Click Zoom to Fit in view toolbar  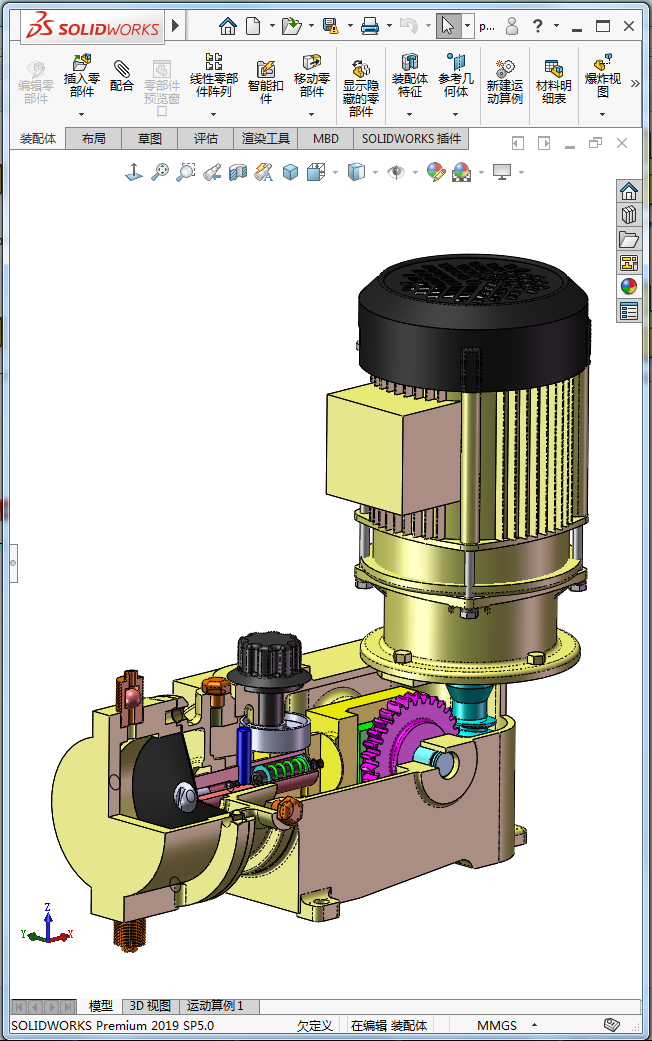click(x=159, y=173)
